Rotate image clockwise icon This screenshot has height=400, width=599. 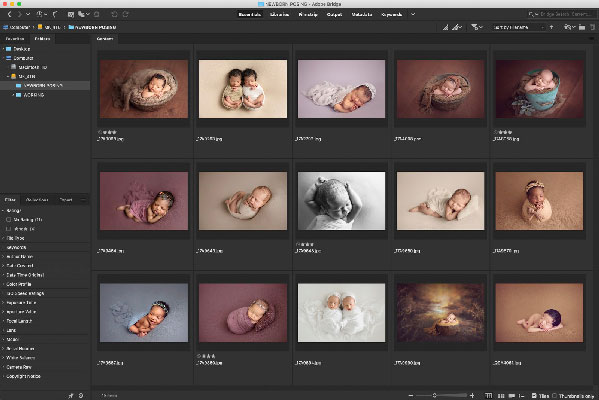126,15
